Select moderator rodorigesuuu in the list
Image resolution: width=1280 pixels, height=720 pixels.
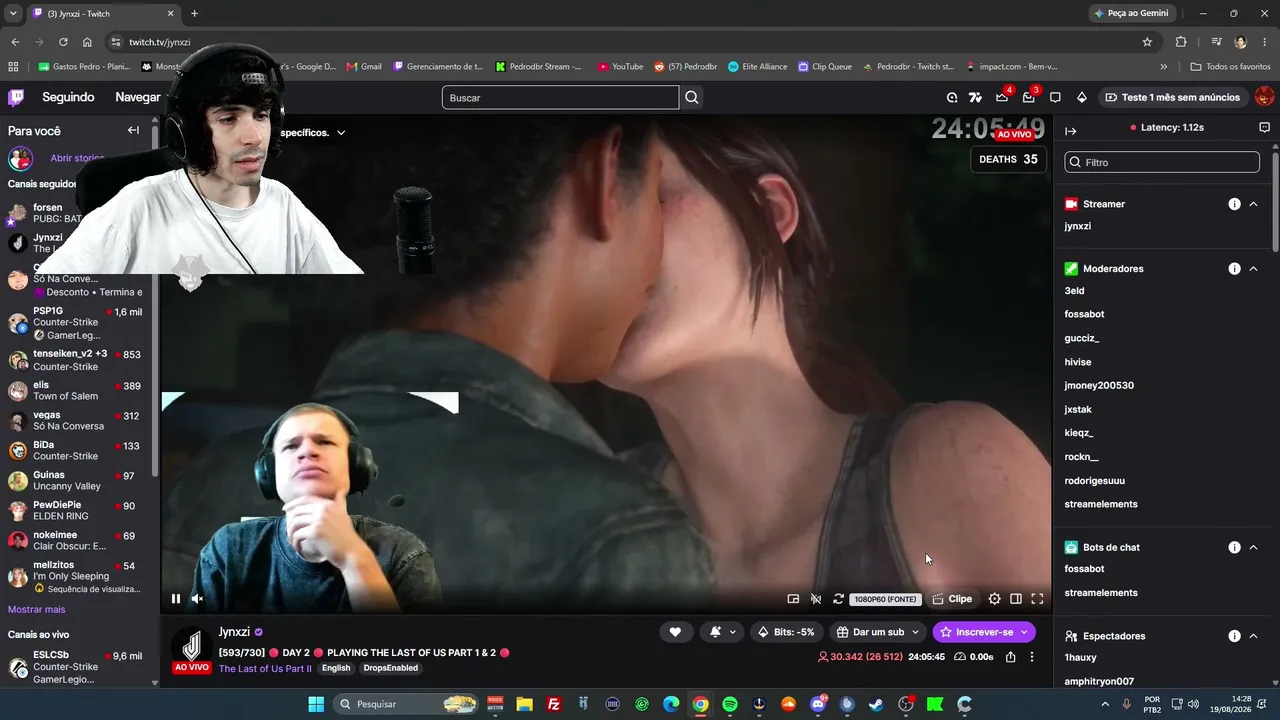pyautogui.click(x=1095, y=481)
